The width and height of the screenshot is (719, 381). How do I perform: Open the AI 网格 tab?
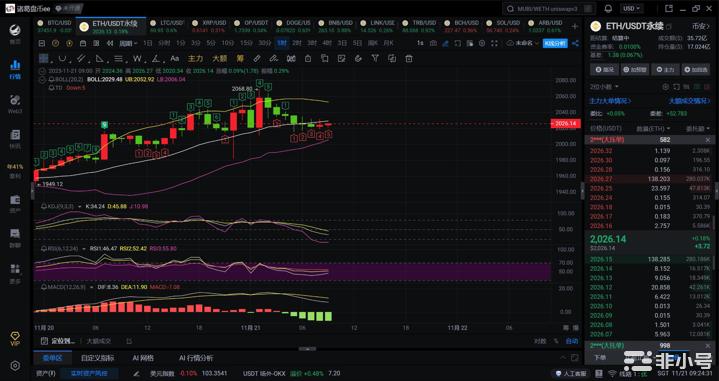(x=143, y=358)
